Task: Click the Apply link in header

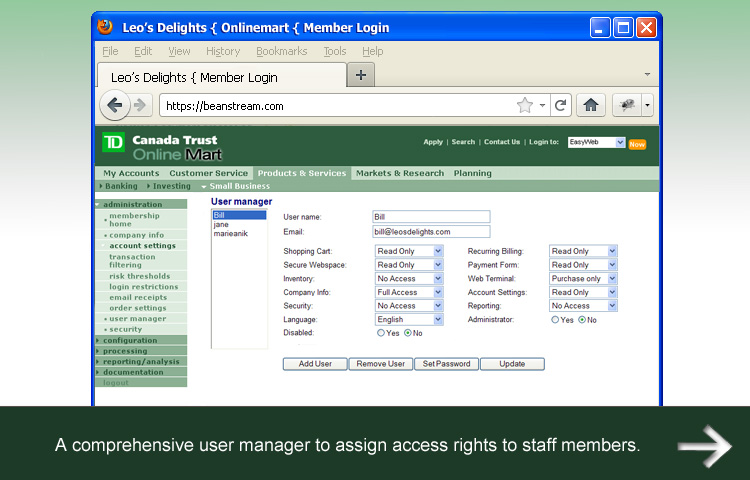Action: coord(433,142)
